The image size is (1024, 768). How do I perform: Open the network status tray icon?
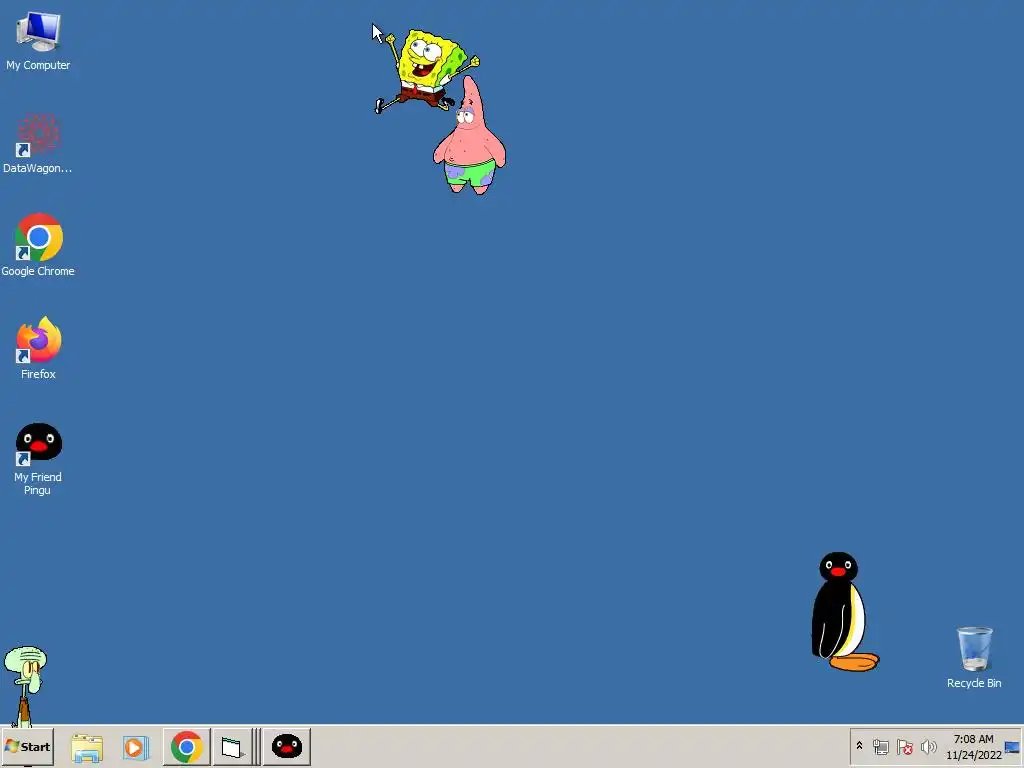[x=881, y=746]
